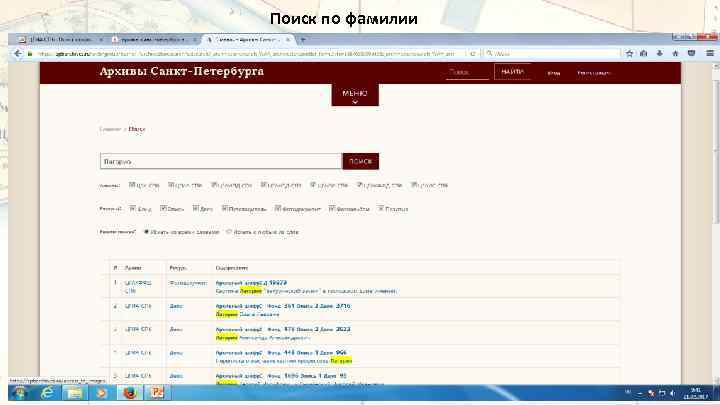This screenshot has width=720, height=405.
Task: Open Windows Explorer folder on the taskbar
Action: tap(74, 393)
